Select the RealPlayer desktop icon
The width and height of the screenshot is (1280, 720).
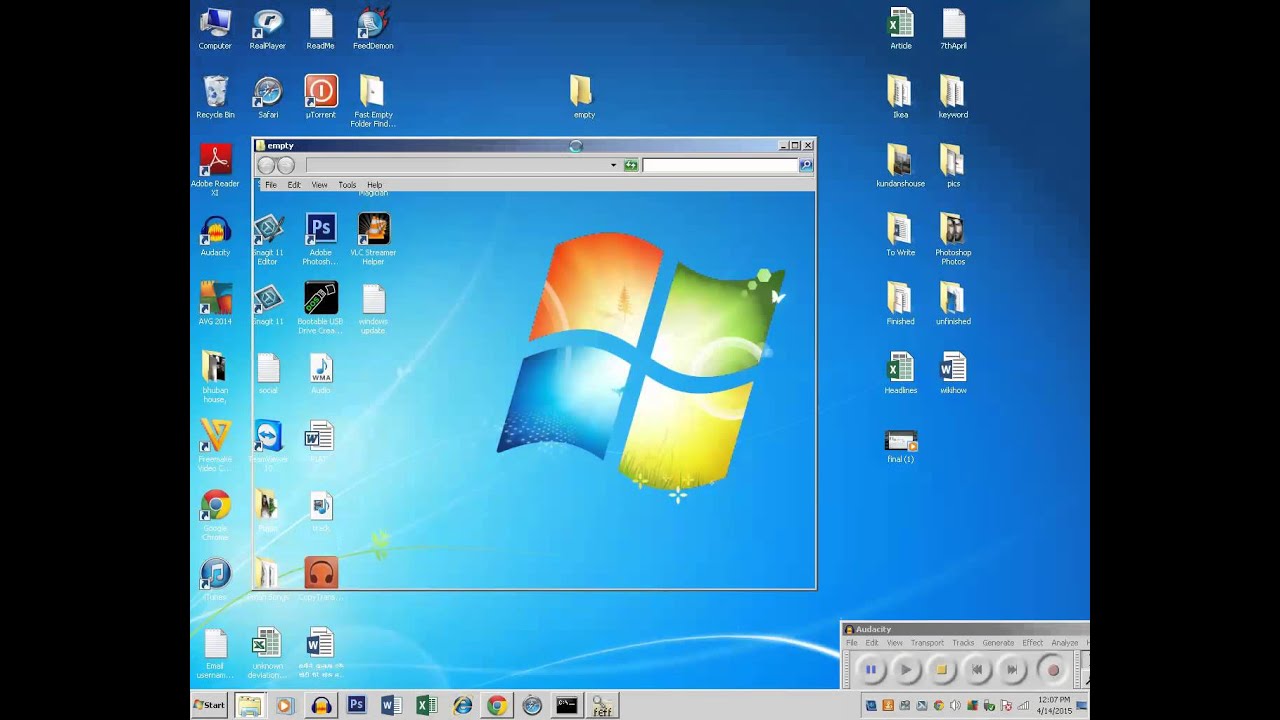[268, 29]
